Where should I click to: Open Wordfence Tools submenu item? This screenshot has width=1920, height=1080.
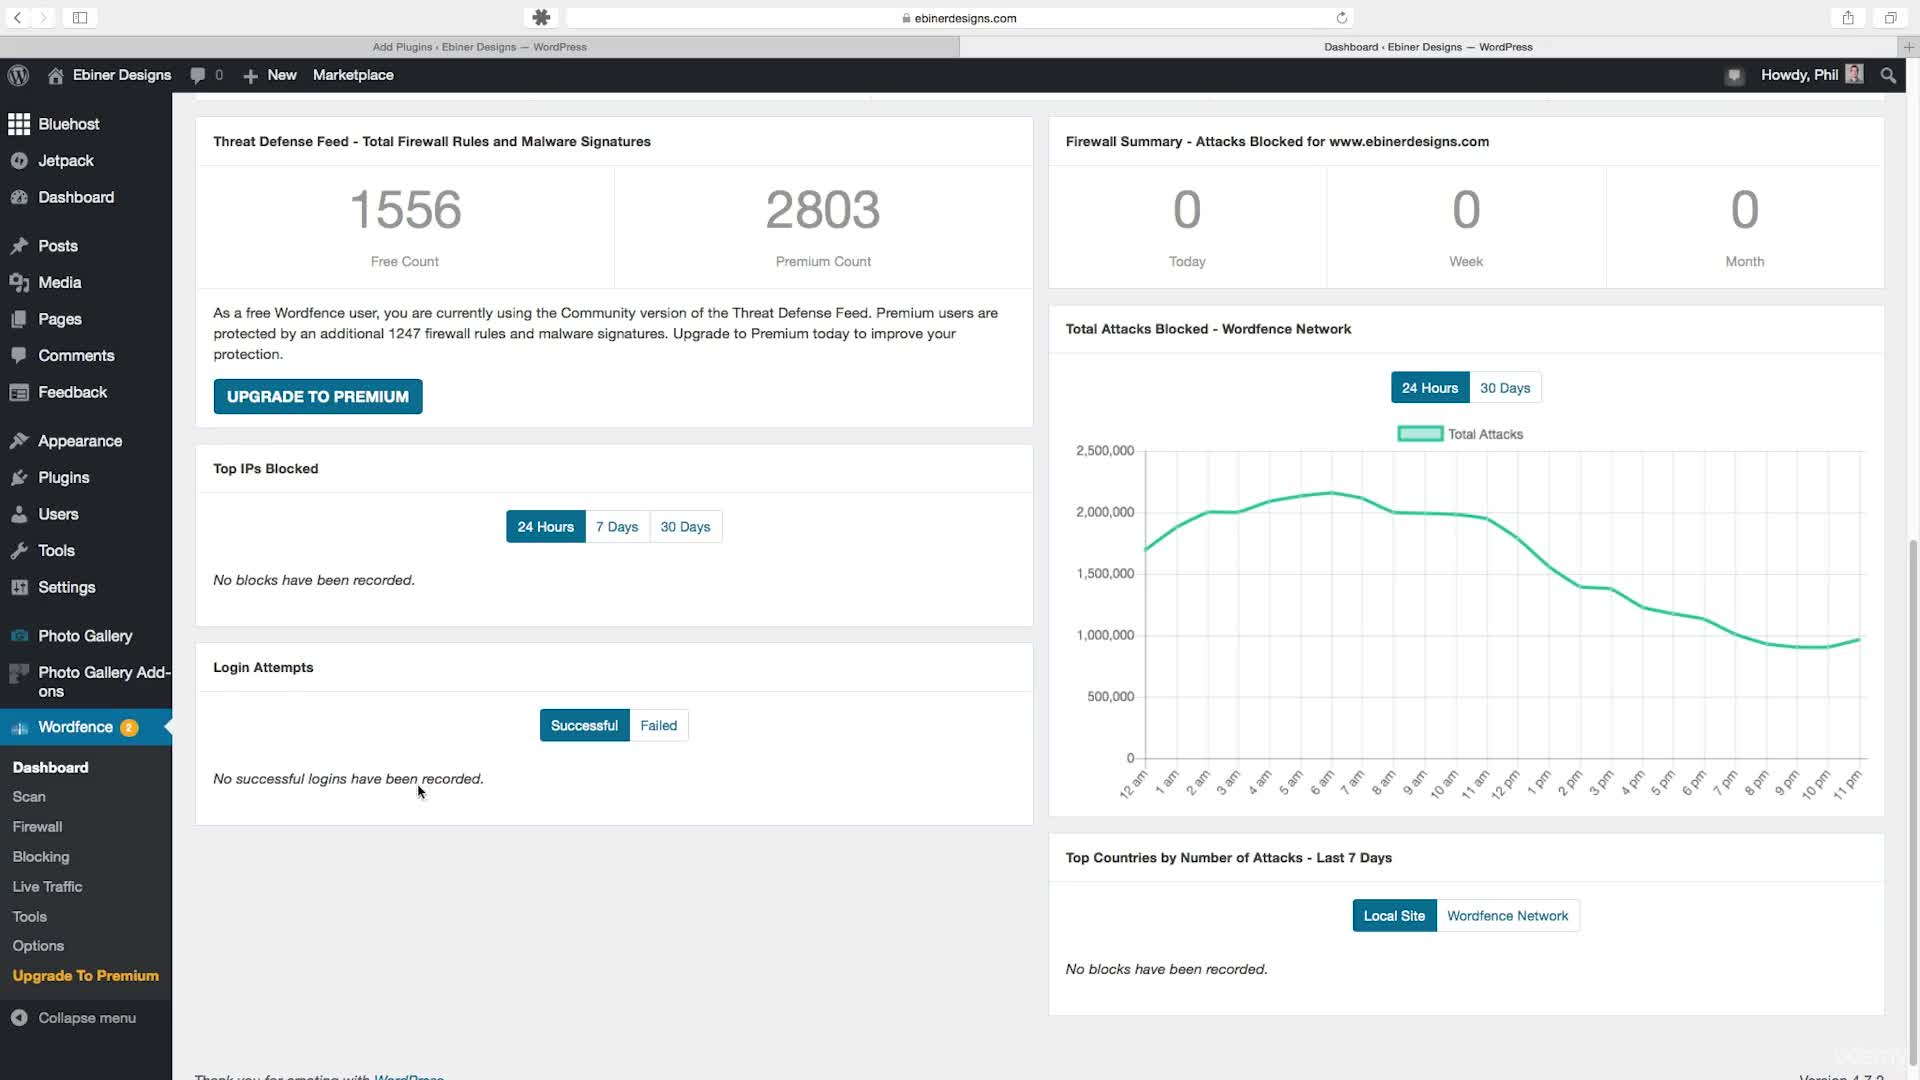(x=30, y=917)
